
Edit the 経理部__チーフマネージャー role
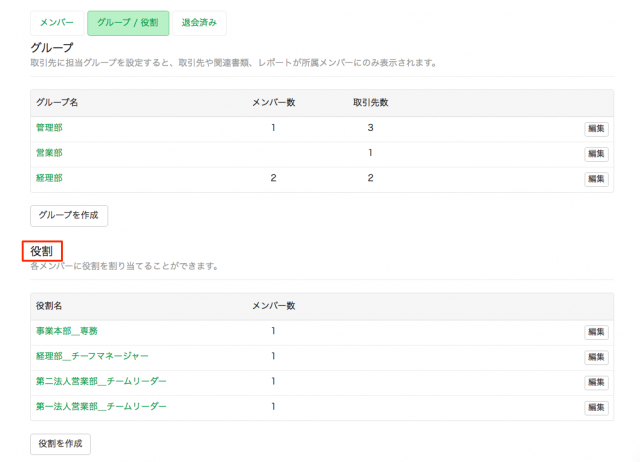point(596,357)
